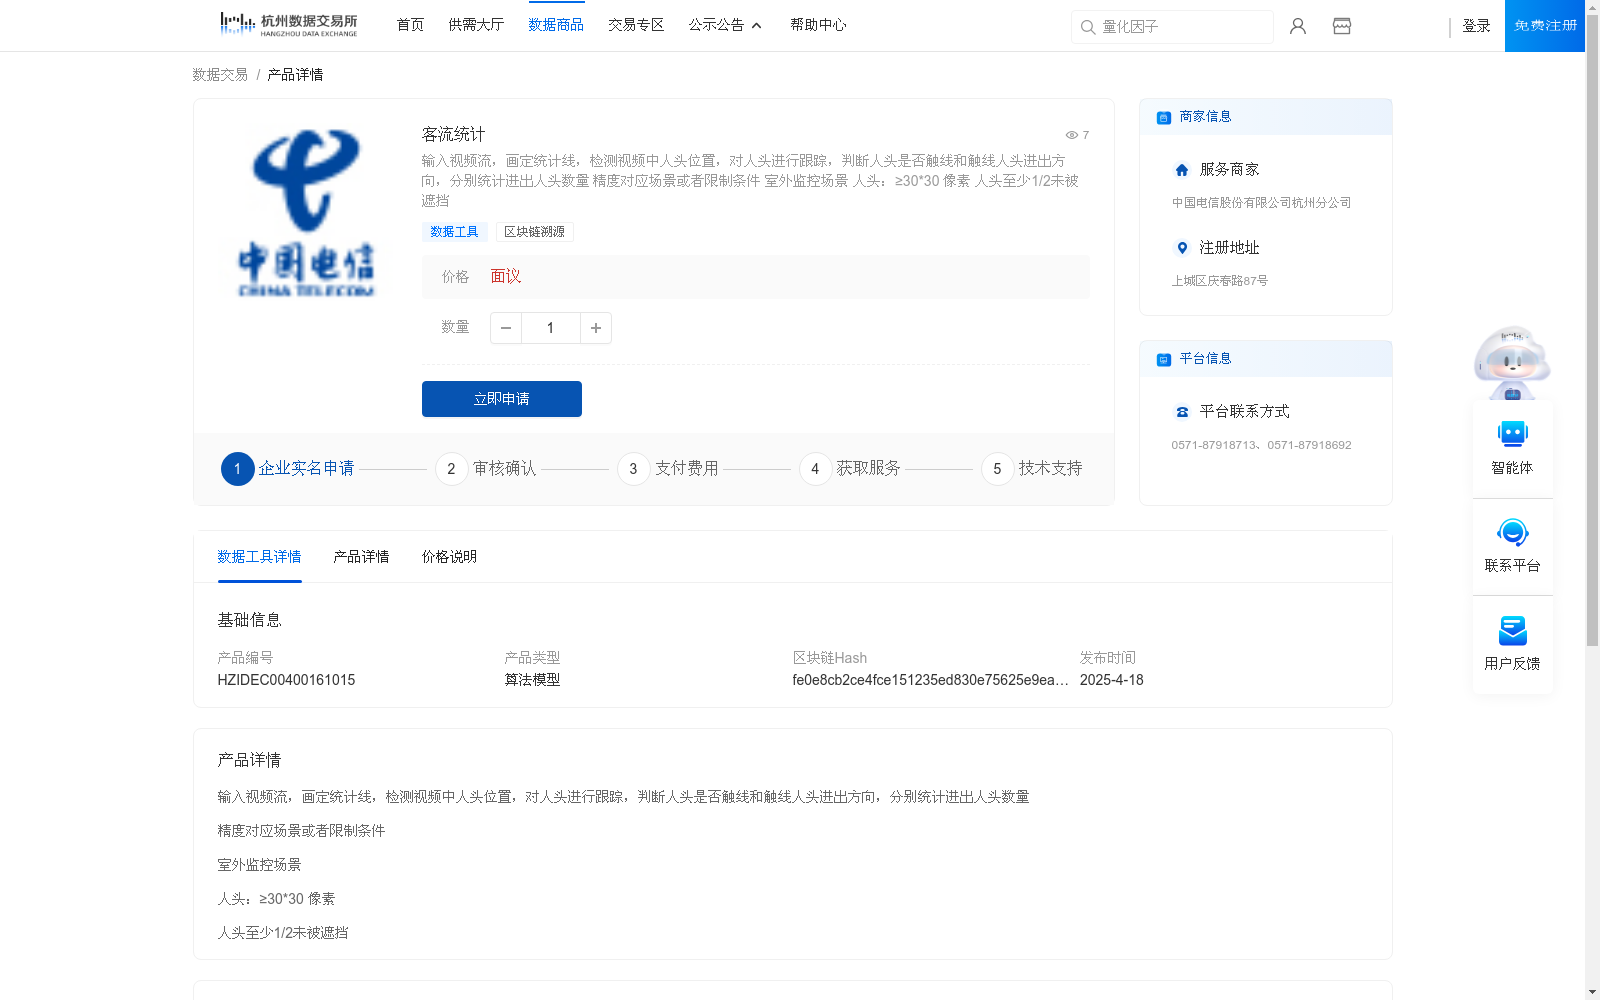Increase quantity with plus button
Screen dimensions: 1600x1000
tap(596, 328)
